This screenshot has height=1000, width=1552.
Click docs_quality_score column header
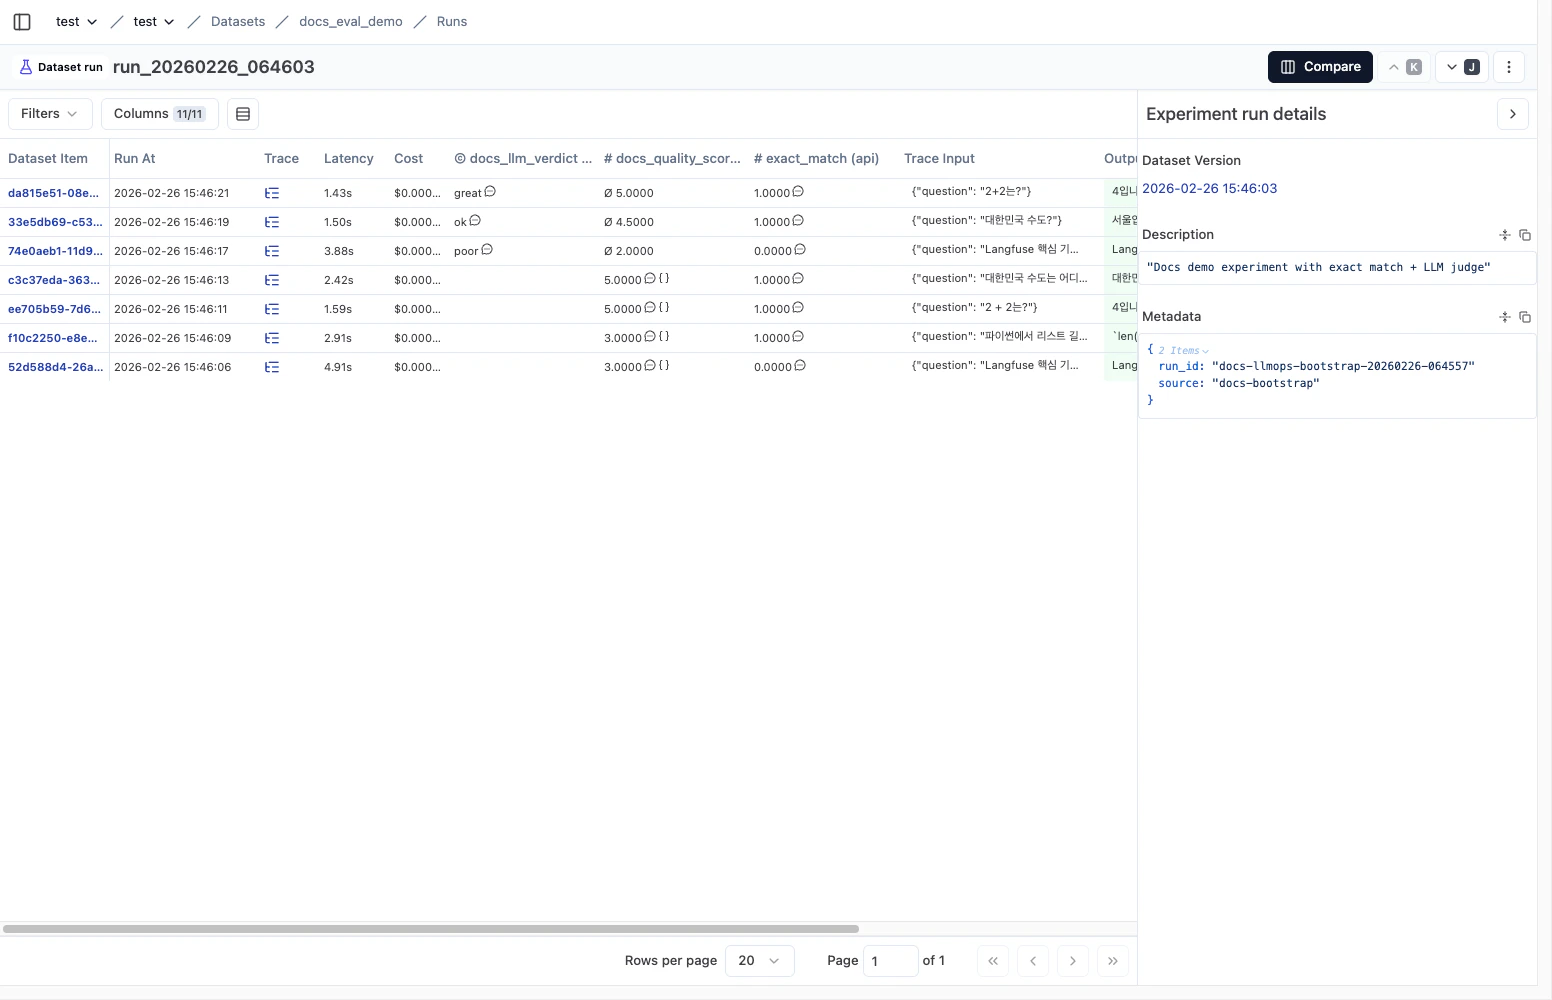click(x=672, y=158)
